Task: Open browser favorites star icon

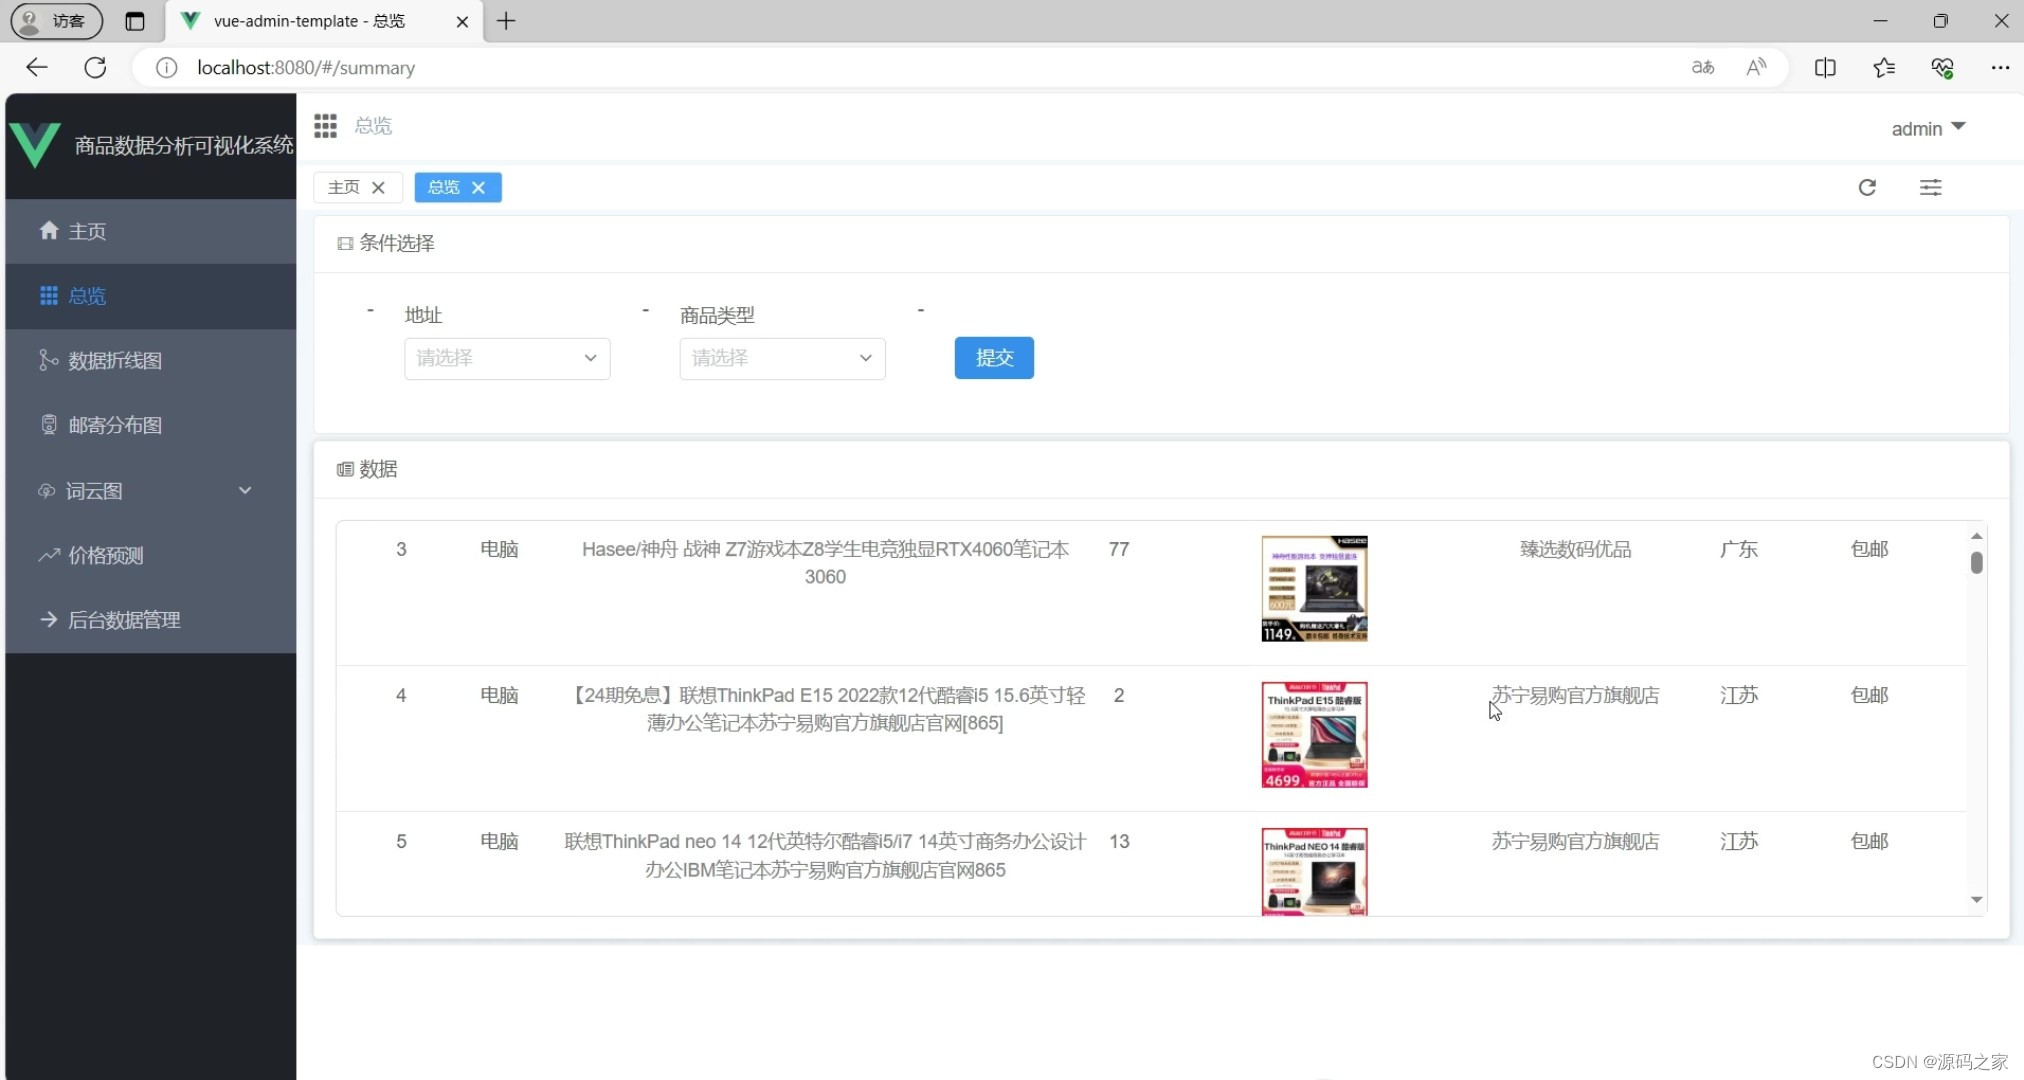Action: coord(1883,68)
